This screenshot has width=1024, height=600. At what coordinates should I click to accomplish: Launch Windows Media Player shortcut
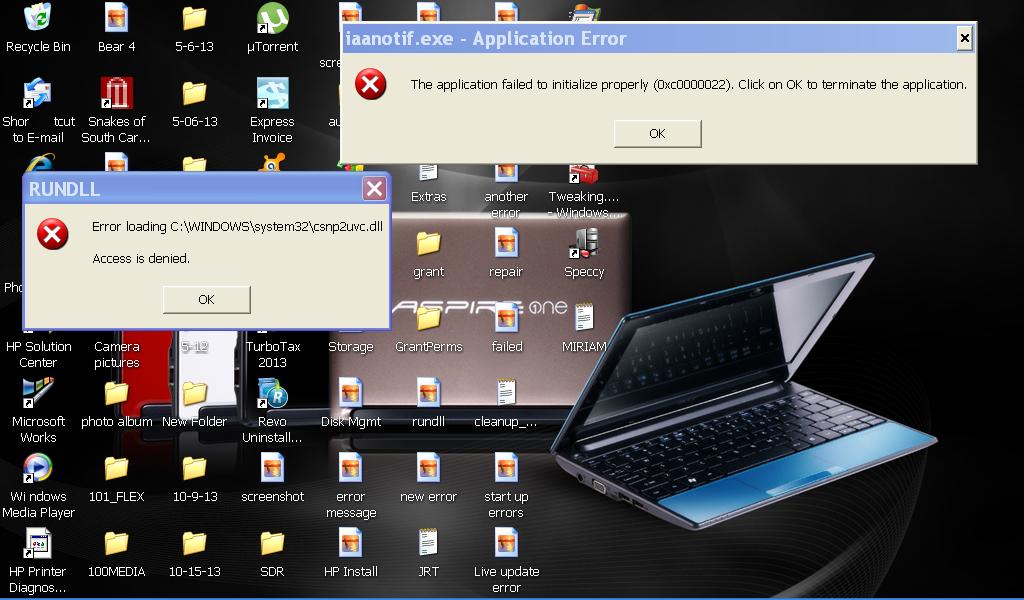[38, 468]
